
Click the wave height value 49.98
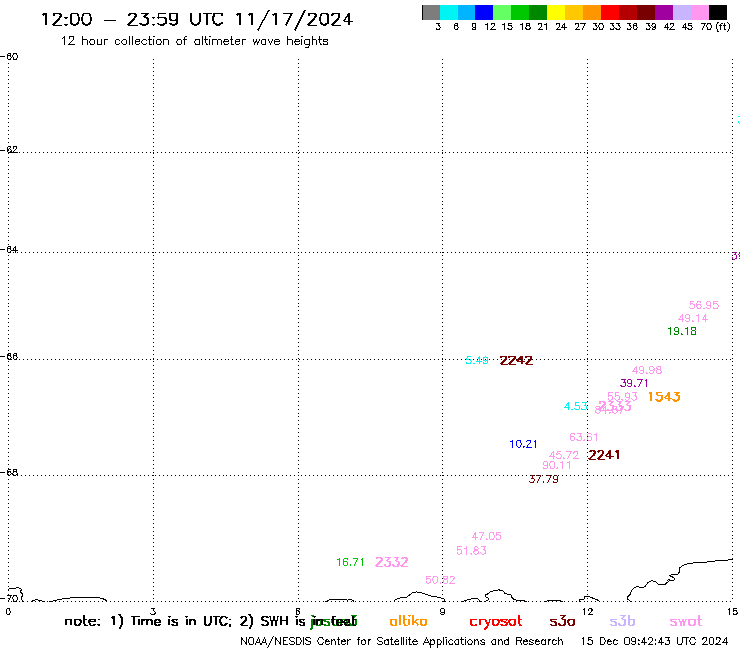pyautogui.click(x=647, y=371)
